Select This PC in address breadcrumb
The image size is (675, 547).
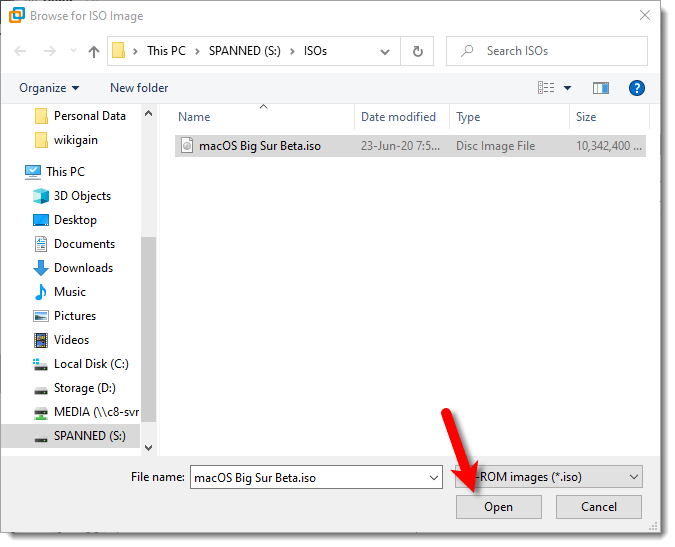[x=166, y=51]
